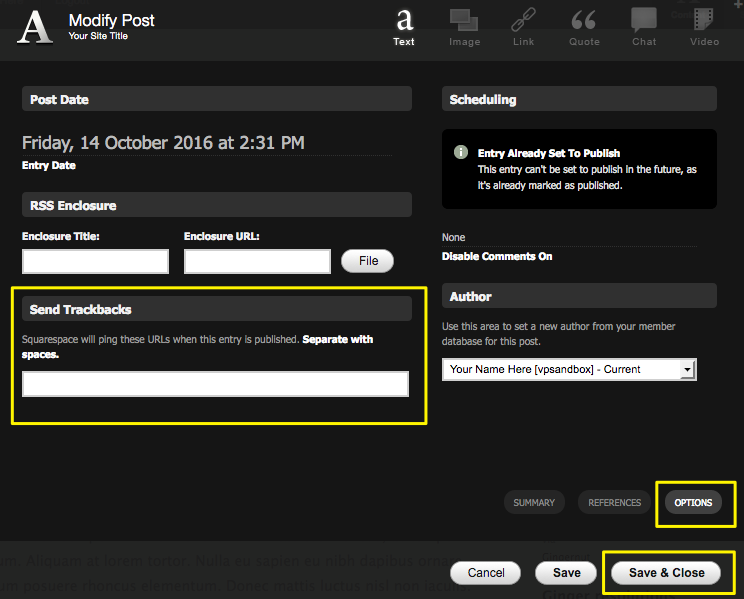The height and width of the screenshot is (599, 744).
Task: Switch to the References tab
Action: click(x=614, y=502)
